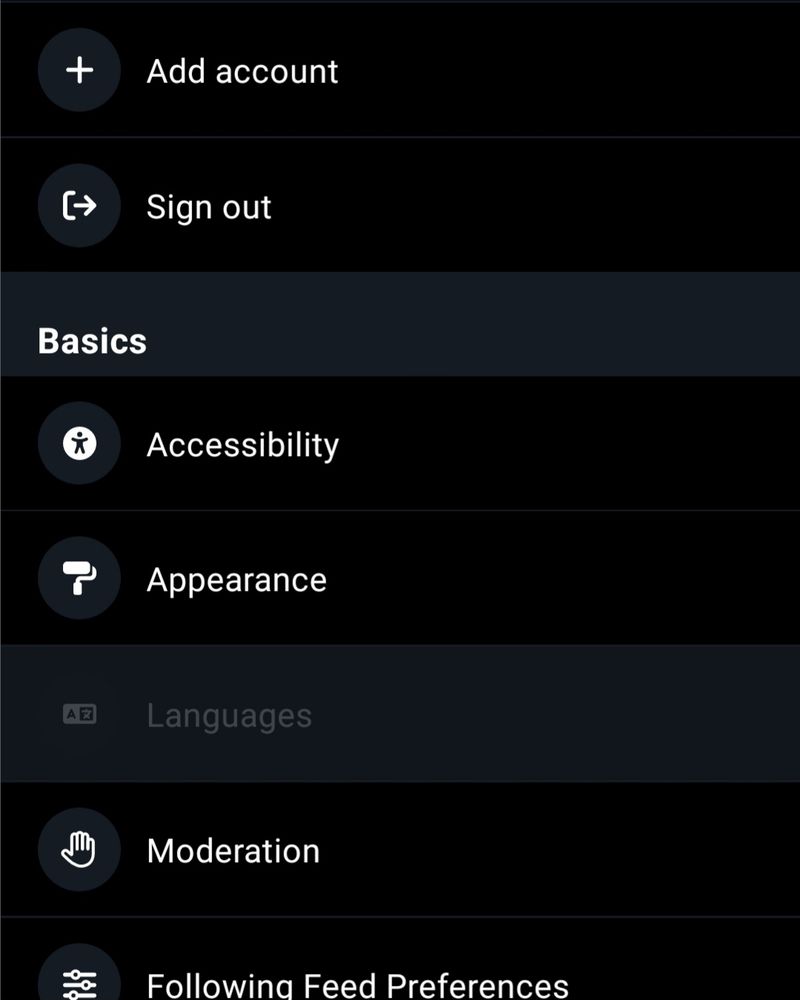The width and height of the screenshot is (800, 1000).
Task: Click the sign out arrow icon
Action: tap(79, 205)
